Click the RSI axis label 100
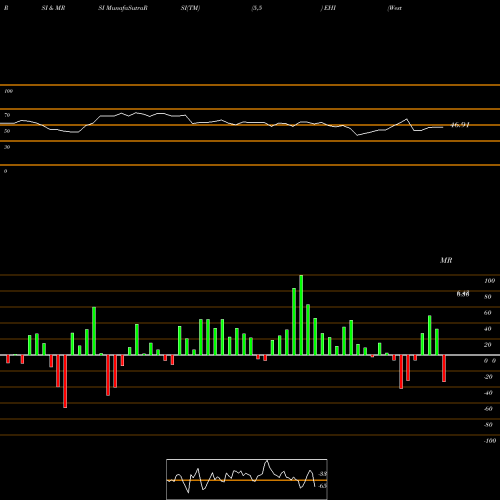Screen dimensions: 500x500 click(x=8, y=91)
